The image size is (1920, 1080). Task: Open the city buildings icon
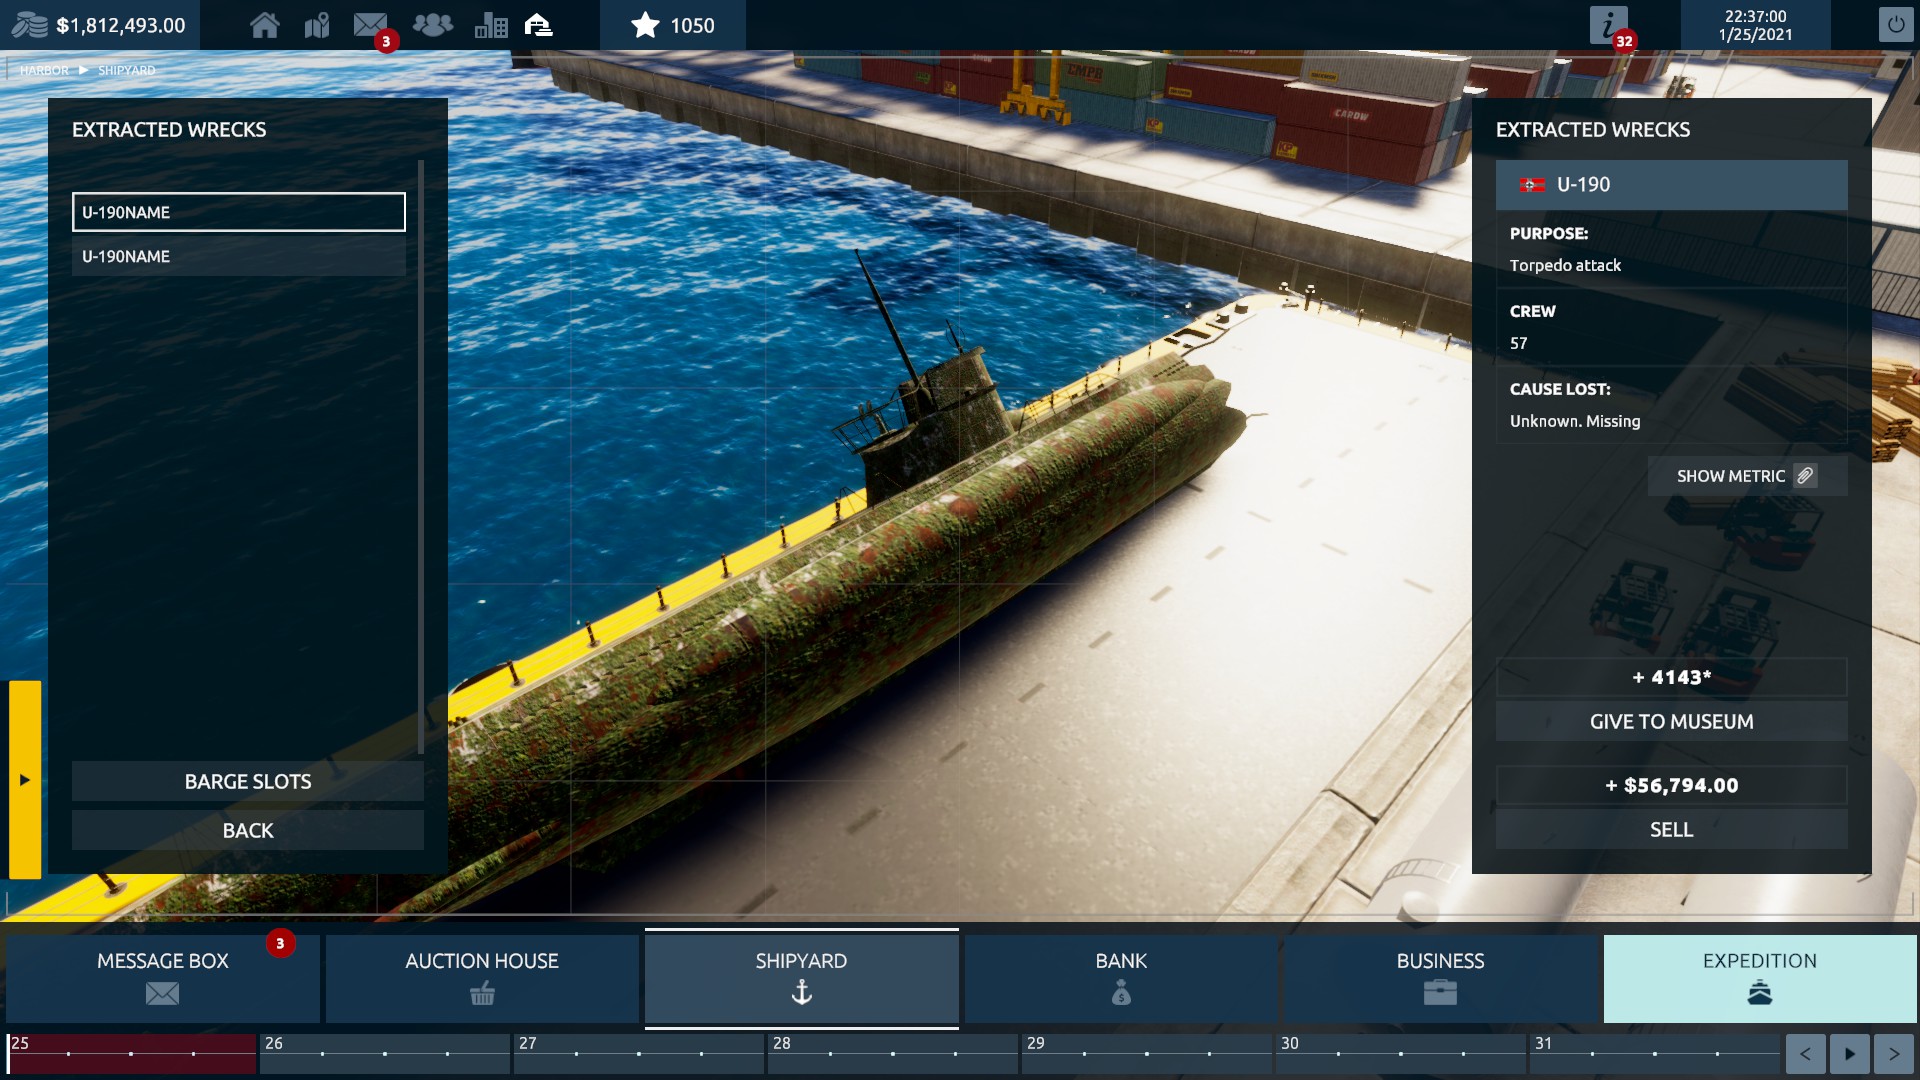point(491,25)
